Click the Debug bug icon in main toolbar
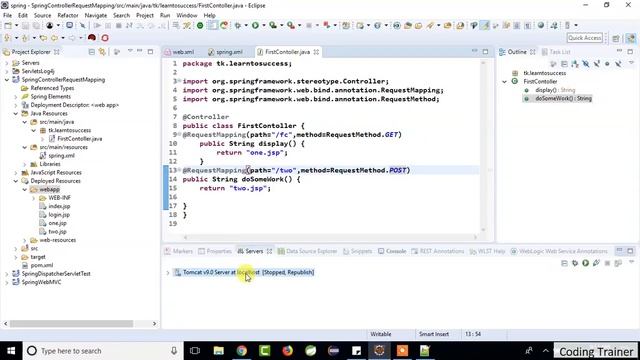640x360 pixels. (x=238, y=25)
